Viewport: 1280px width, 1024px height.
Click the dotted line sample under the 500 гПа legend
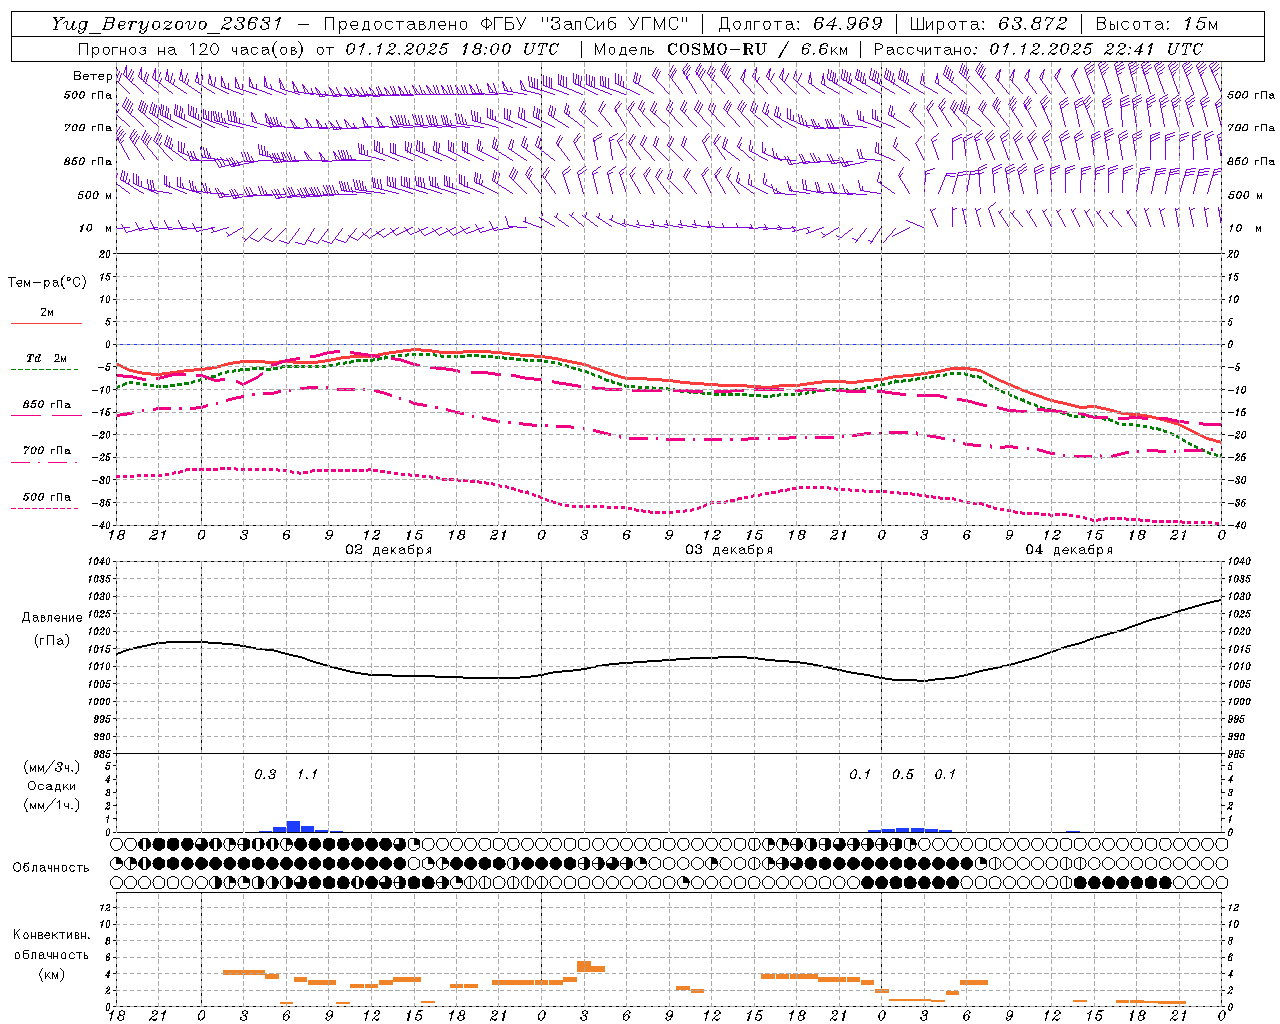coord(45,508)
